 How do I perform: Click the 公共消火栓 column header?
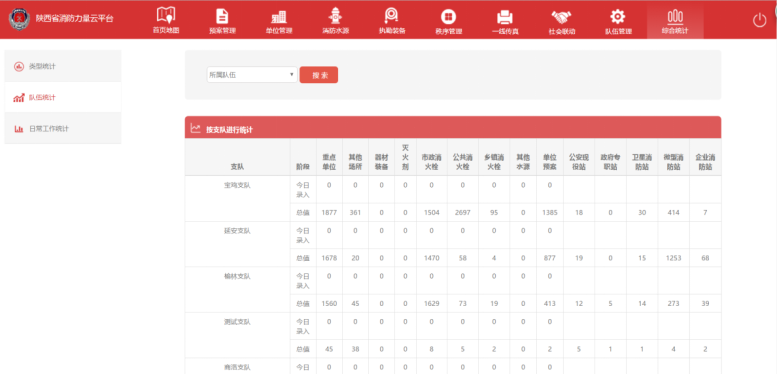[x=462, y=162]
